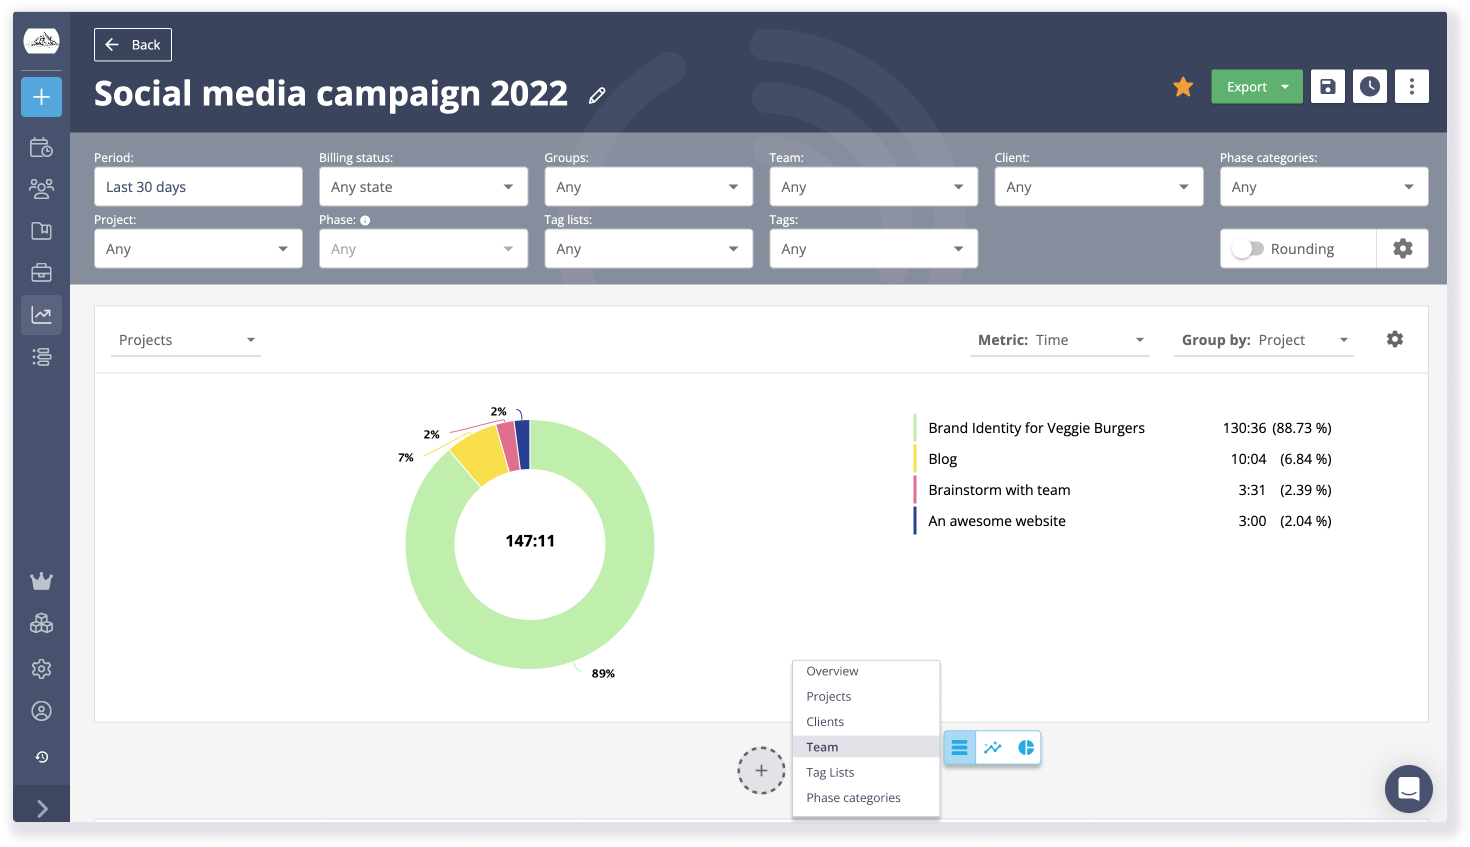
Task: Click the green Export button
Action: point(1247,86)
